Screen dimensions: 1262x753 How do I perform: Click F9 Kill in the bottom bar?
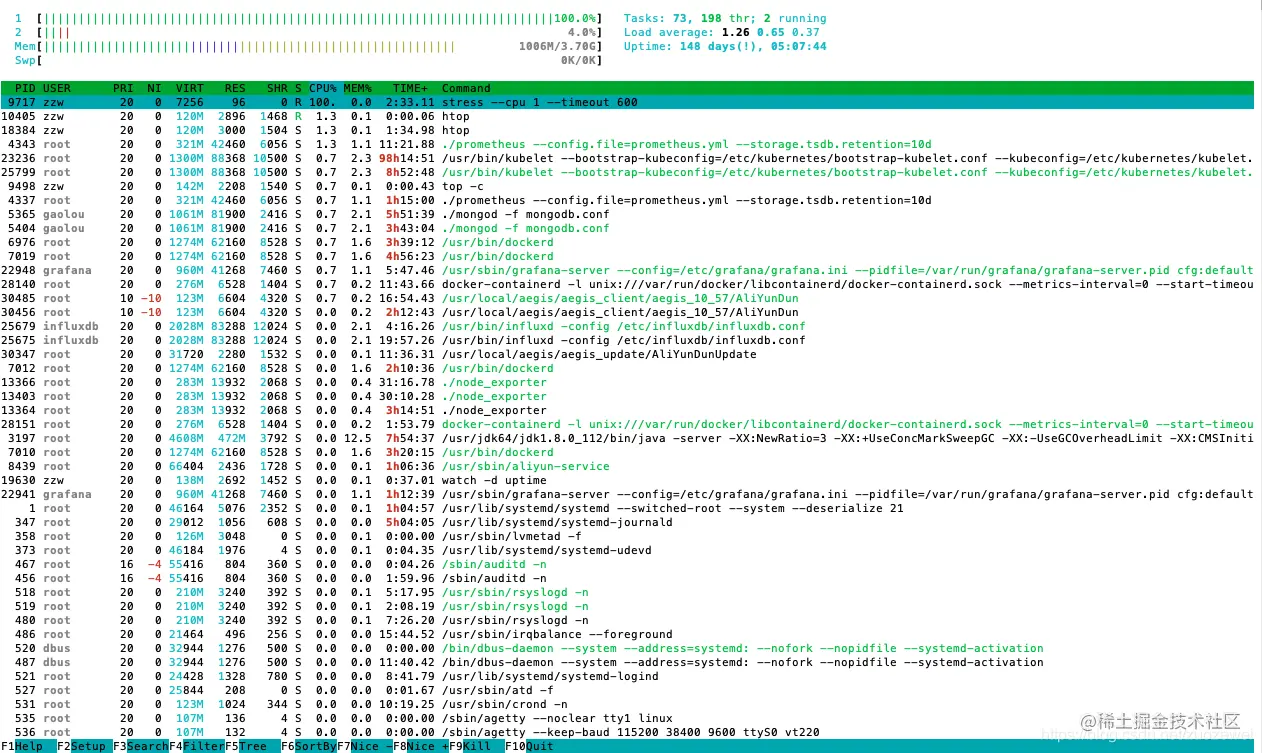coord(476,746)
